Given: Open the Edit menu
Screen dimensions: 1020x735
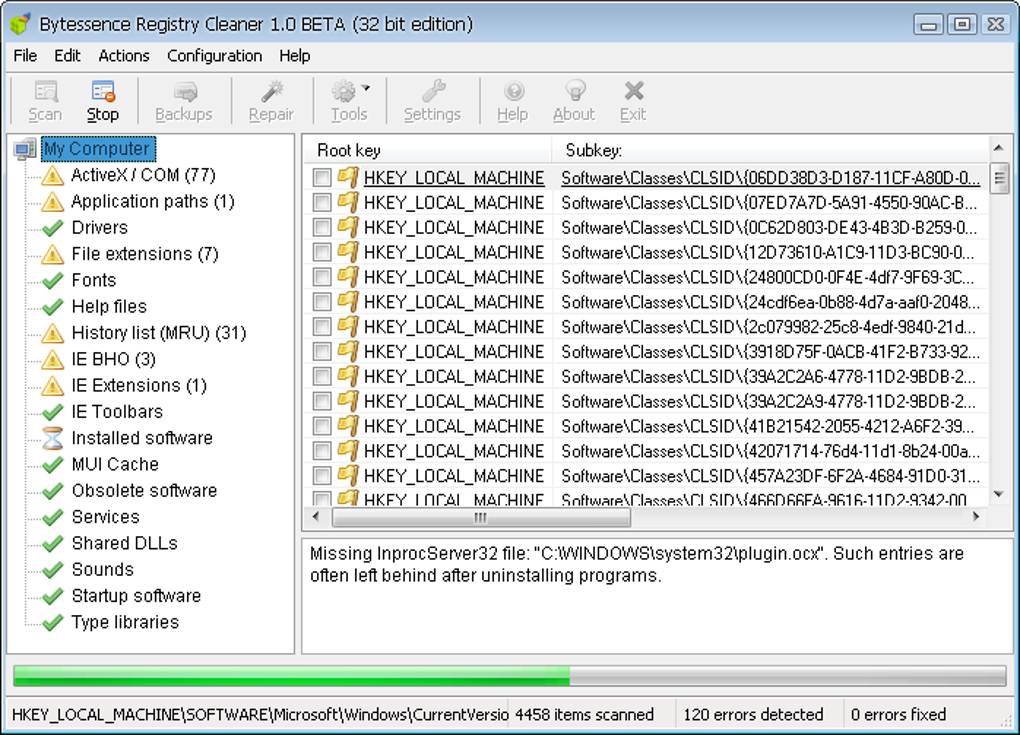Looking at the screenshot, I should [67, 56].
